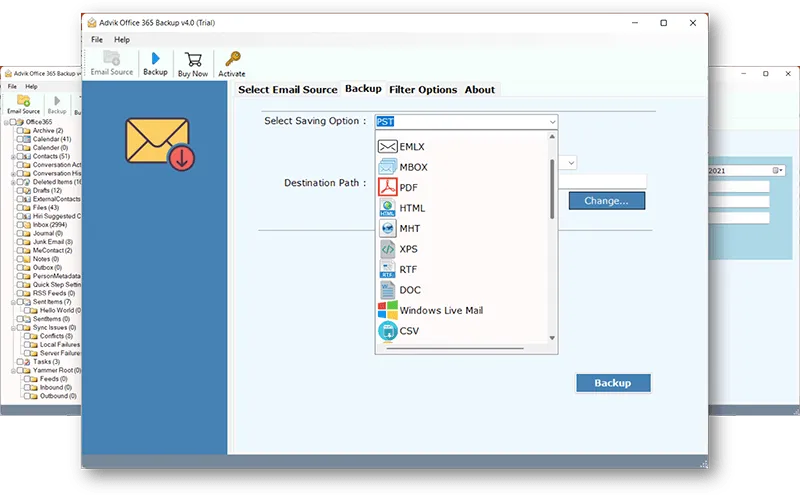Select the XPS code icon in format list
The width and height of the screenshot is (800, 495).
pyautogui.click(x=387, y=249)
